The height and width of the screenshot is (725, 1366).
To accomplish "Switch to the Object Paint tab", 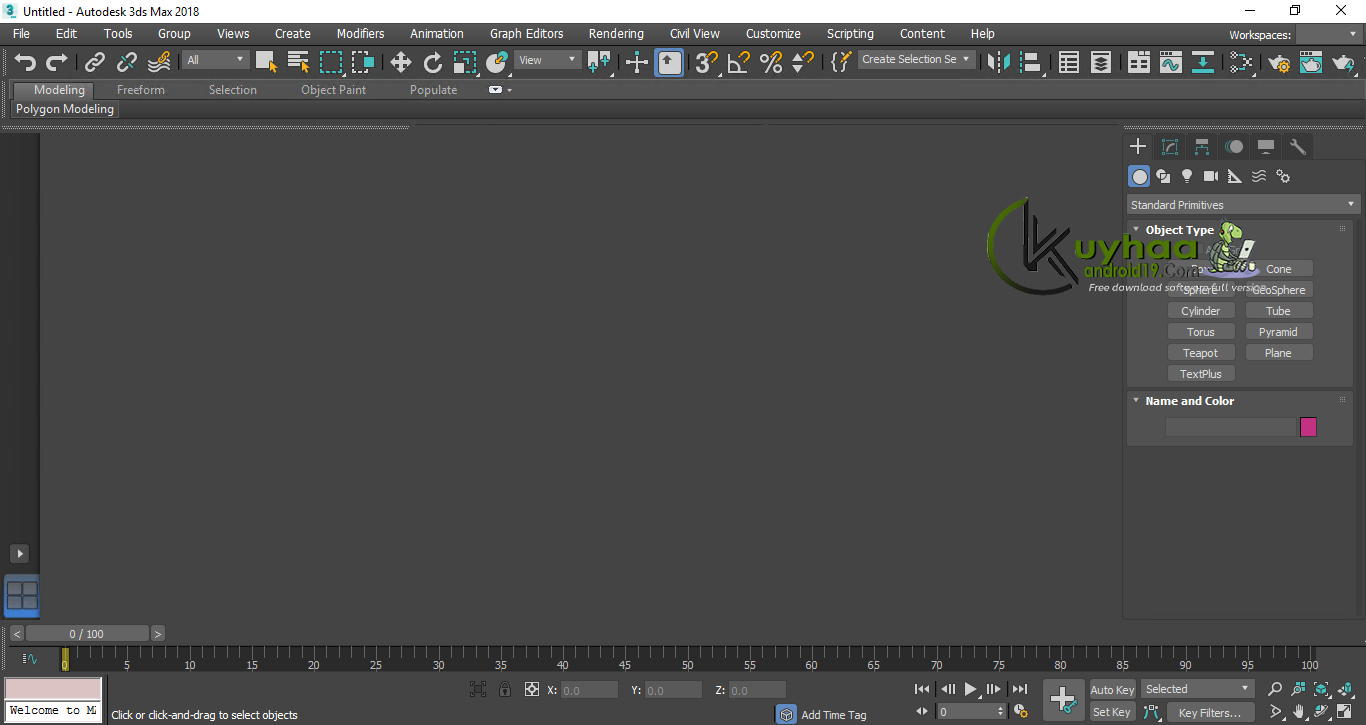I will (x=333, y=90).
